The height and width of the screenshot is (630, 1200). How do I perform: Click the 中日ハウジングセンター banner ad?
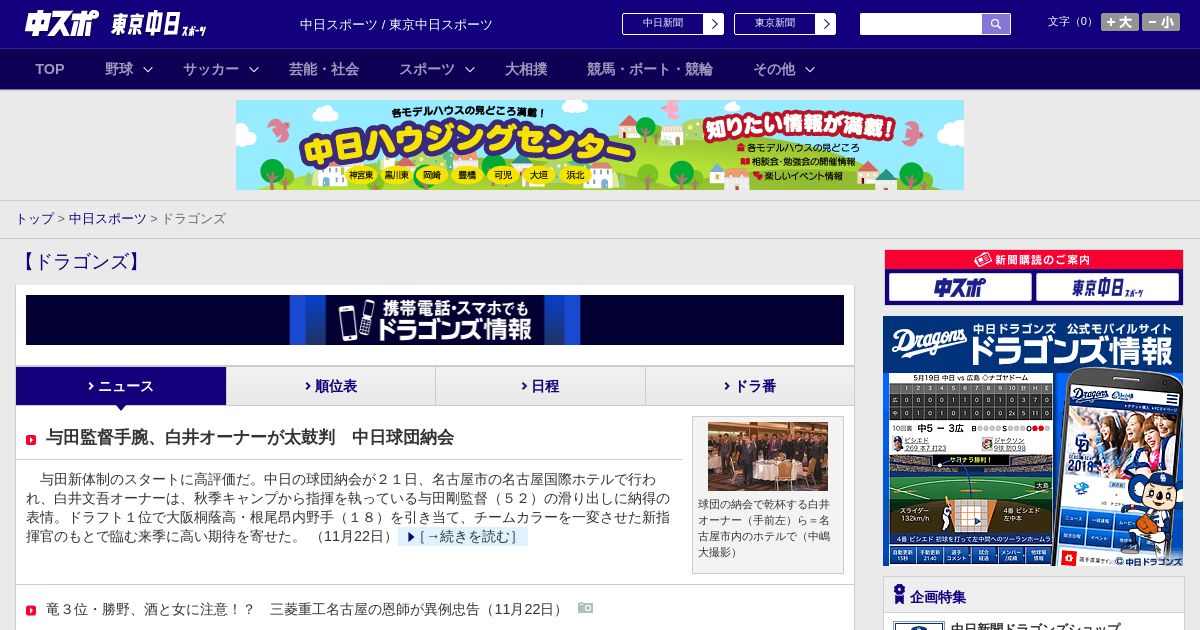[600, 145]
